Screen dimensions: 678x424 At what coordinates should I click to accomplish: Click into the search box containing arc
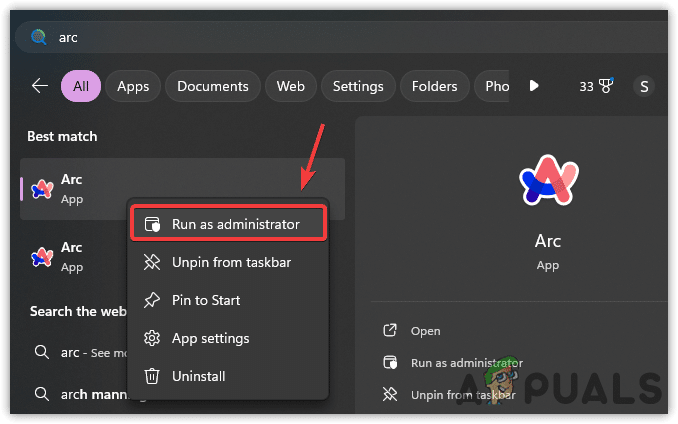pyautogui.click(x=300, y=37)
